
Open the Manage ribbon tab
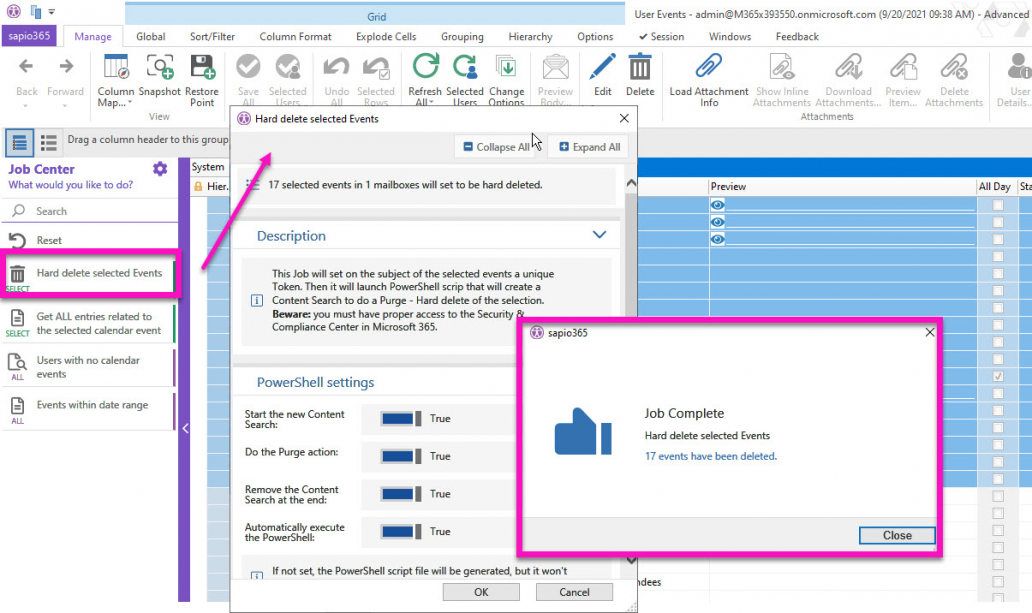pos(93,37)
